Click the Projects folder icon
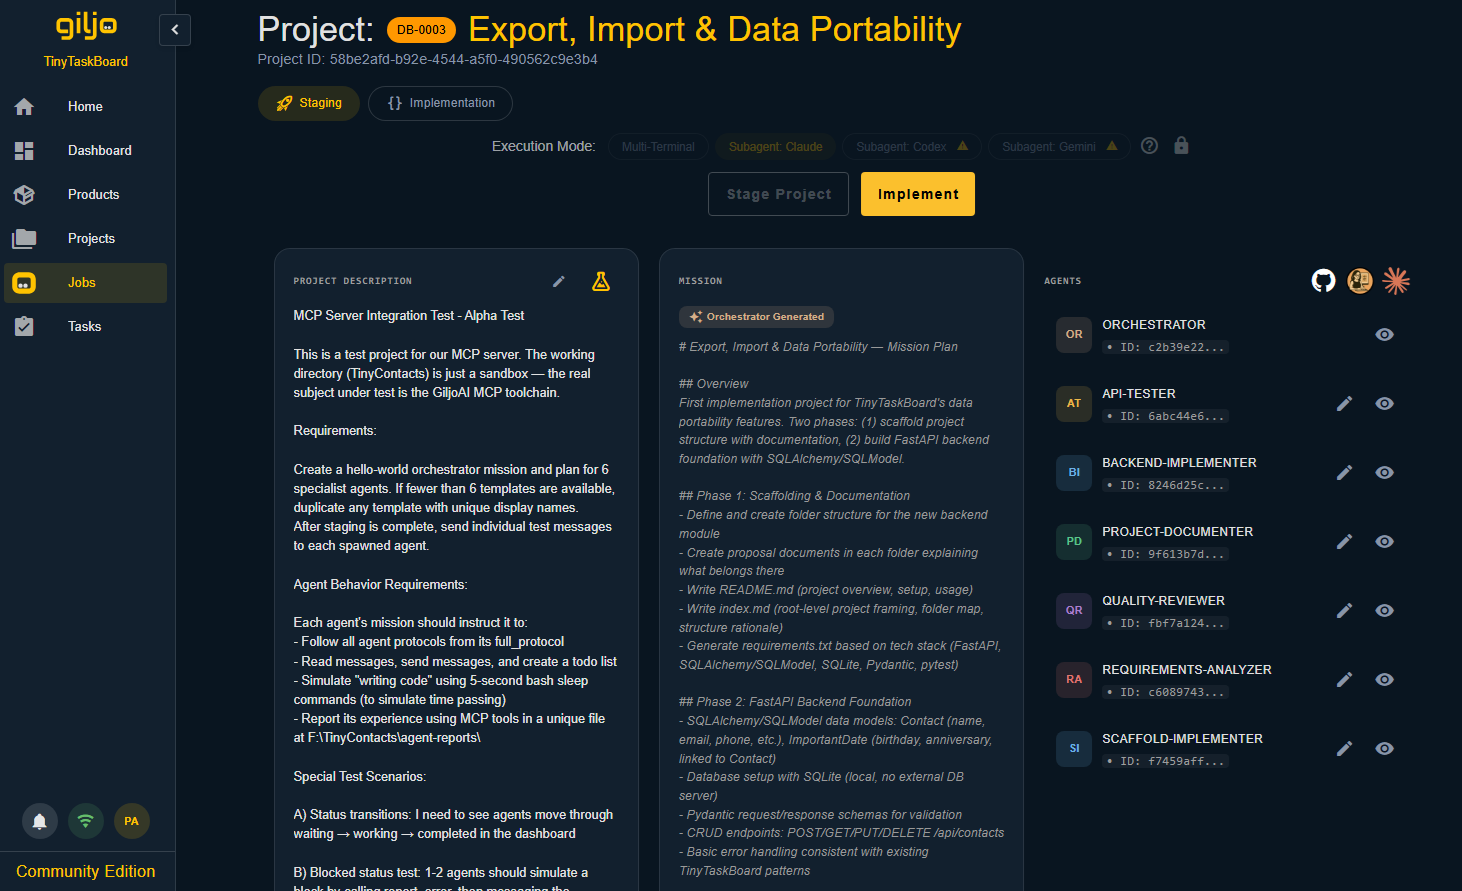 click(24, 239)
